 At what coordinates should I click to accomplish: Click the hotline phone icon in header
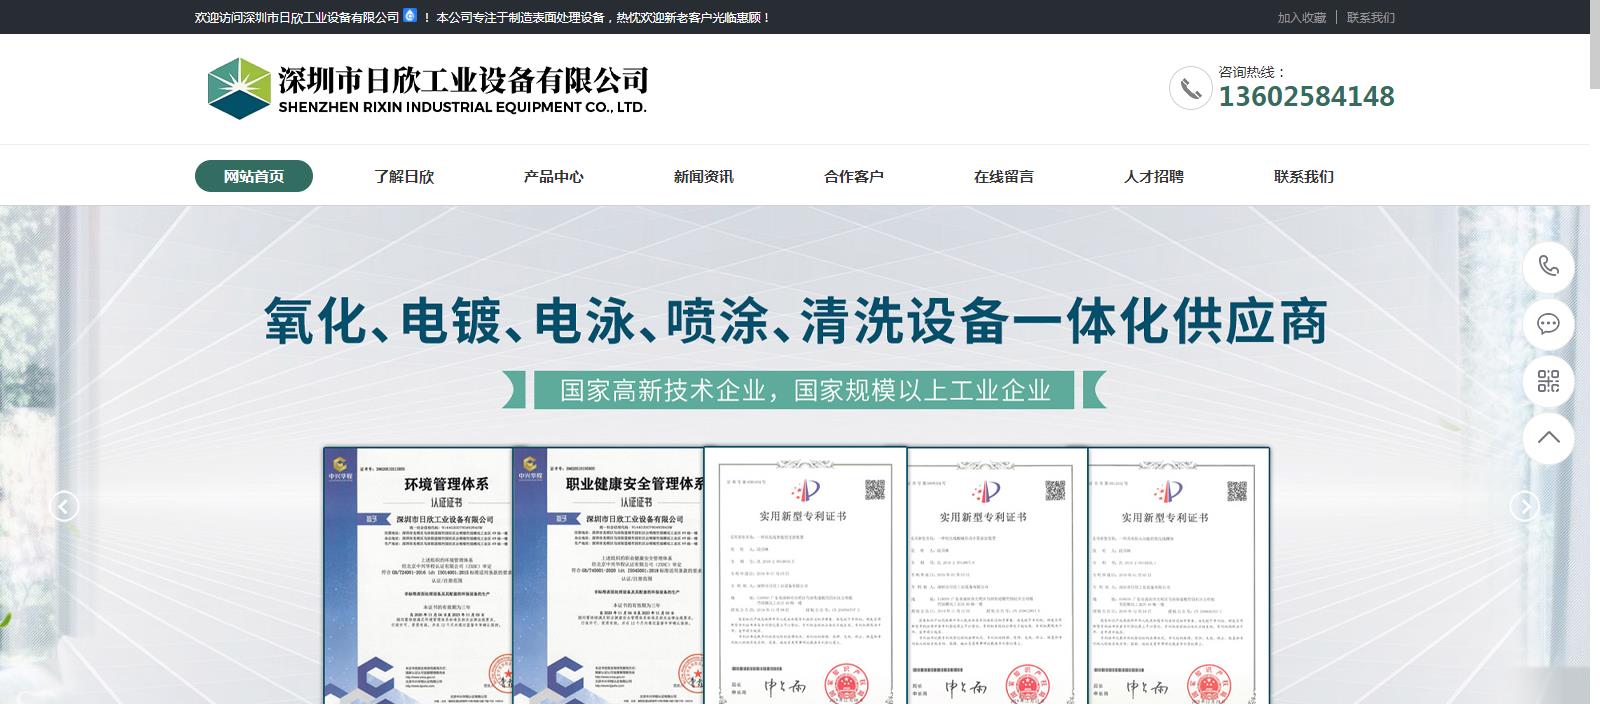(1191, 88)
